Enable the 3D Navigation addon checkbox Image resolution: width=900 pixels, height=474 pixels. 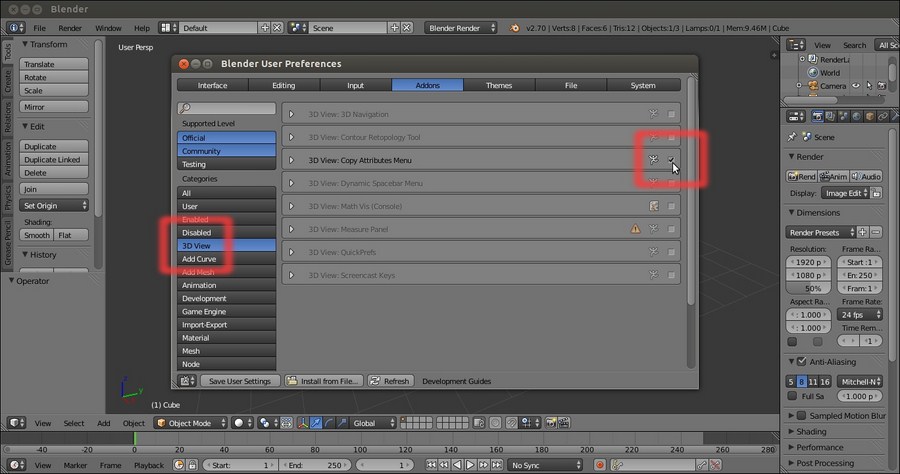(671, 114)
